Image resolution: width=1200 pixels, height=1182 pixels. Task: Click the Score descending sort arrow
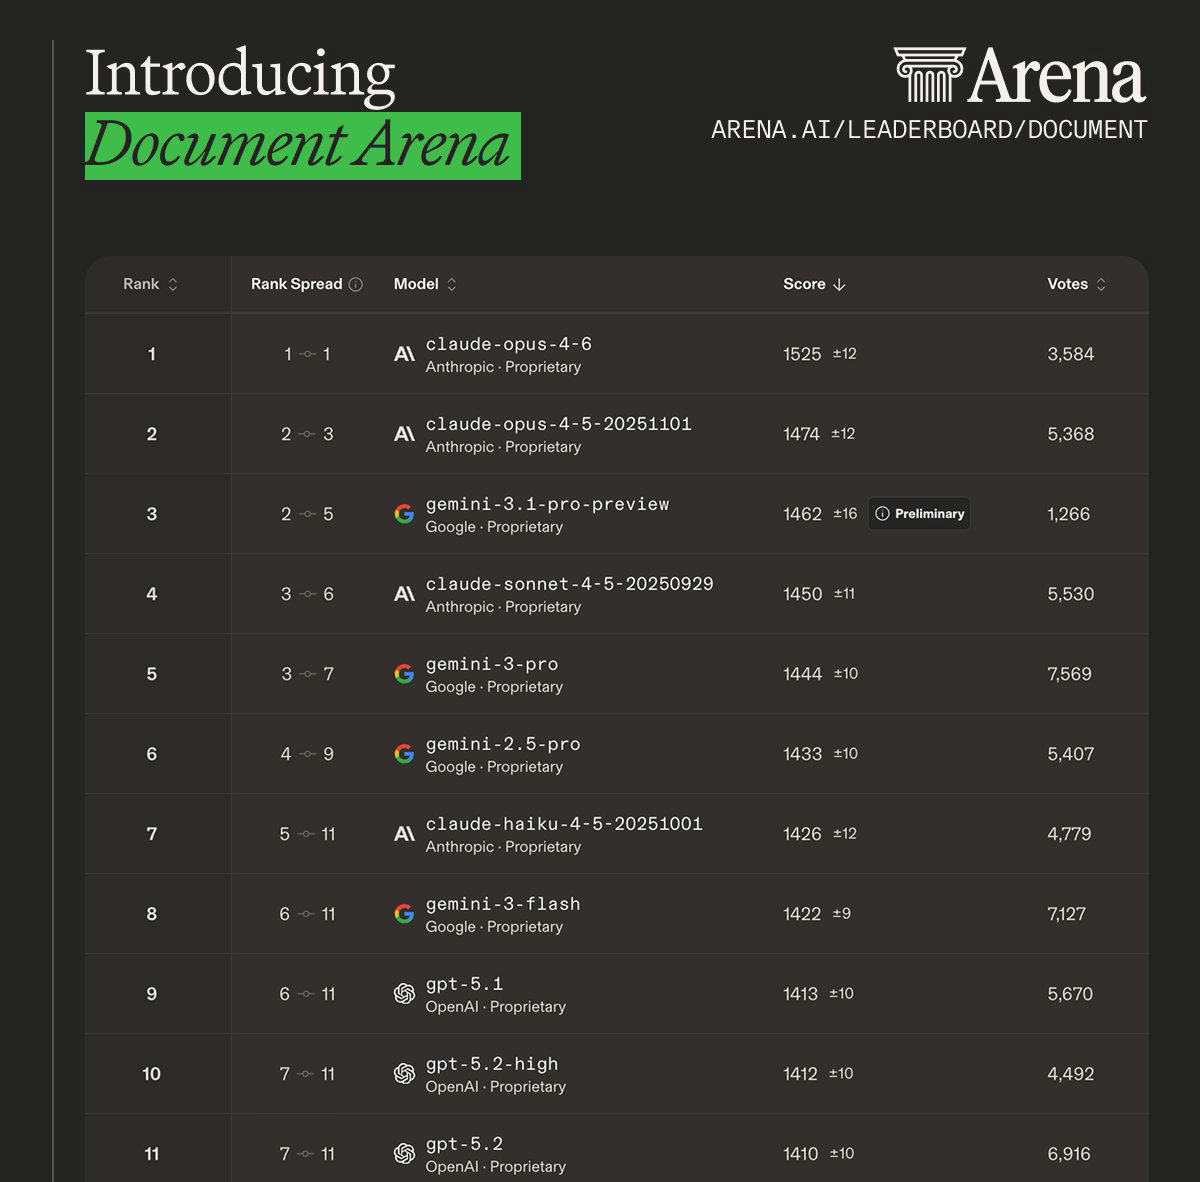(839, 284)
